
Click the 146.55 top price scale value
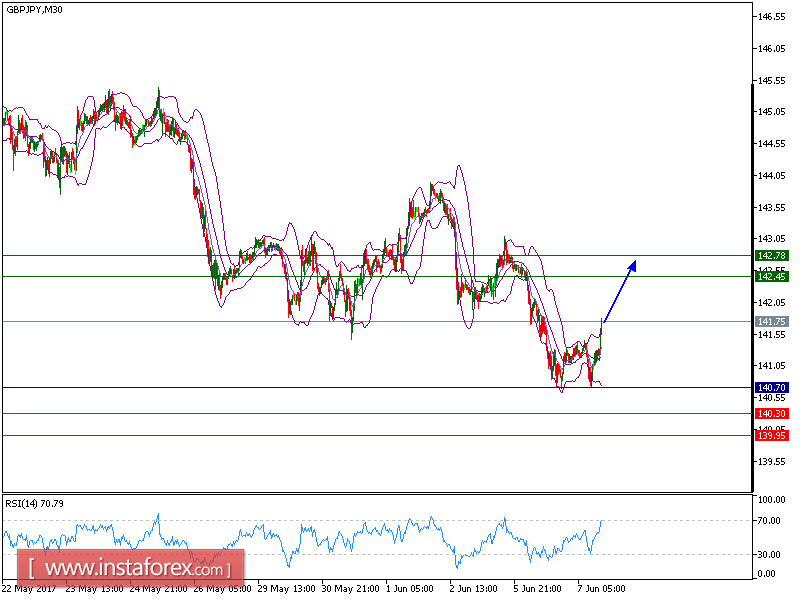coord(769,15)
